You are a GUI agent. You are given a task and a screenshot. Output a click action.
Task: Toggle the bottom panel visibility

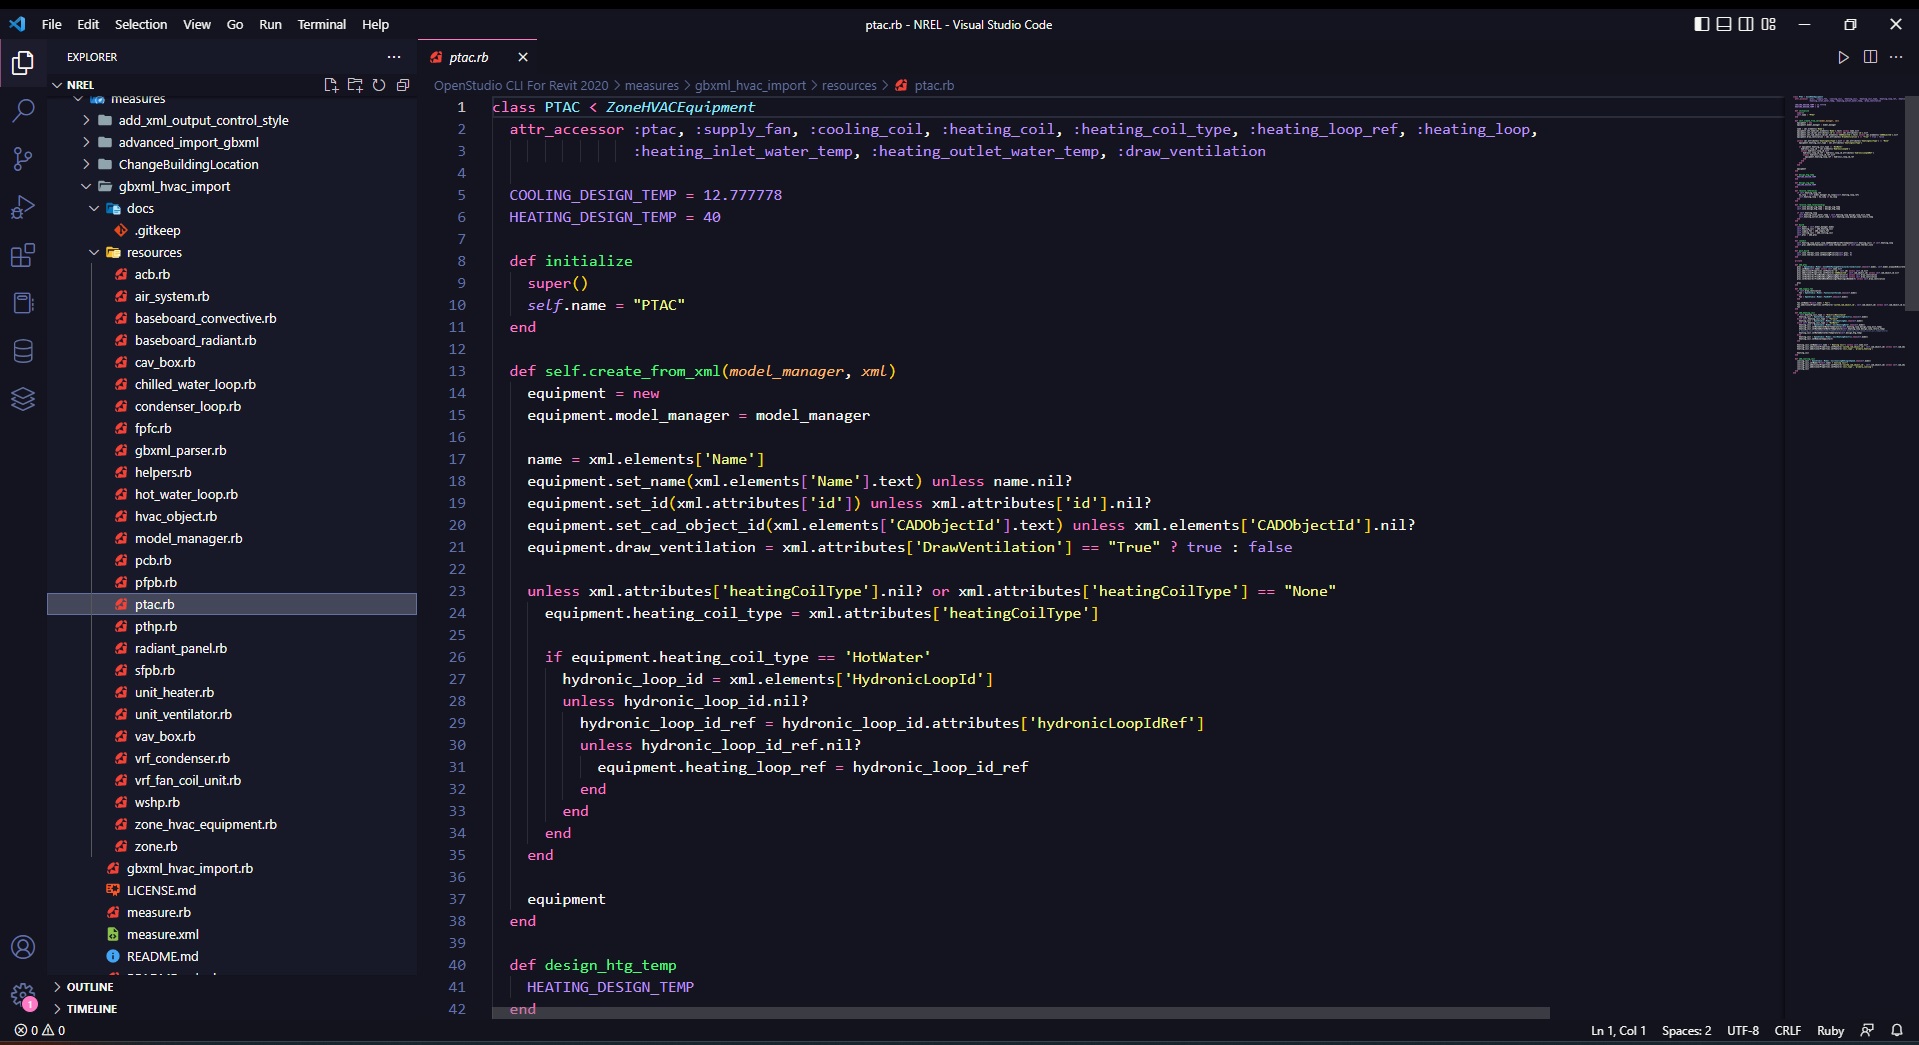[1724, 24]
